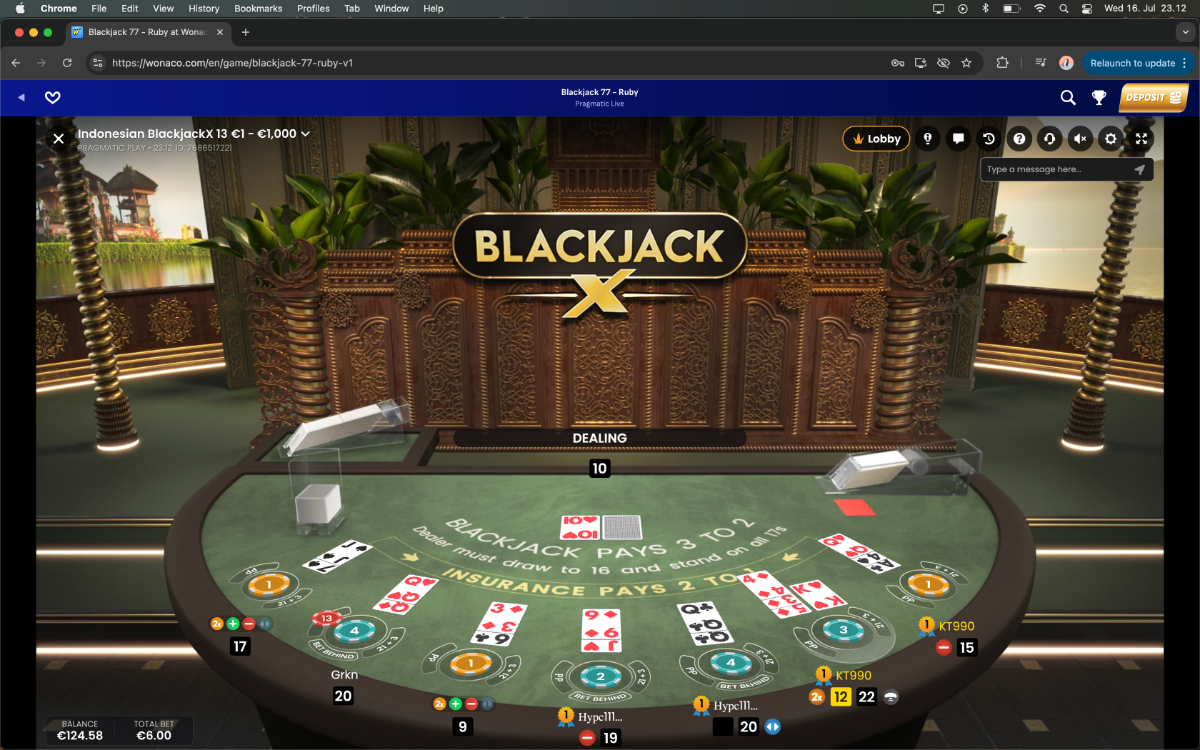
Task: Open Chrome three-dot menu beside Relaunch
Action: point(1185,62)
